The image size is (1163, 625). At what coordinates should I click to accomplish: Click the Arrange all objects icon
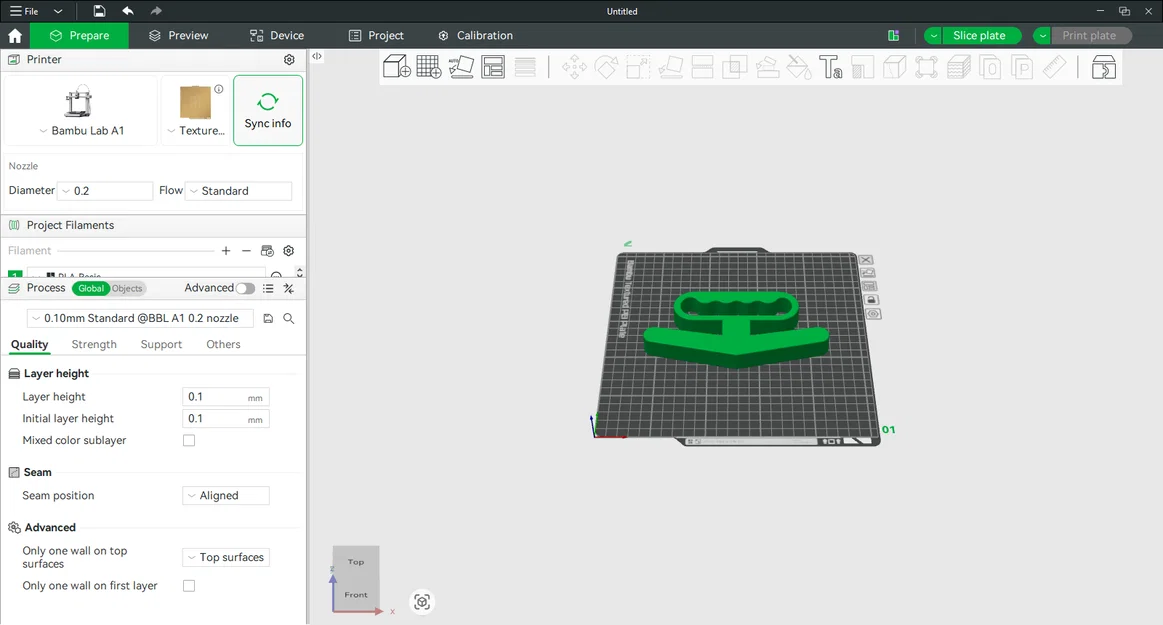pyautogui.click(x=492, y=67)
